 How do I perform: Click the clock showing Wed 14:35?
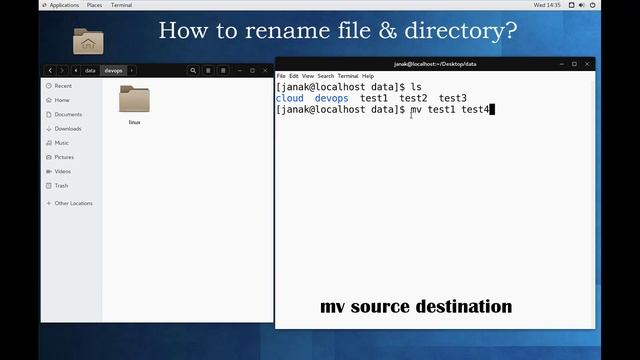pyautogui.click(x=547, y=5)
